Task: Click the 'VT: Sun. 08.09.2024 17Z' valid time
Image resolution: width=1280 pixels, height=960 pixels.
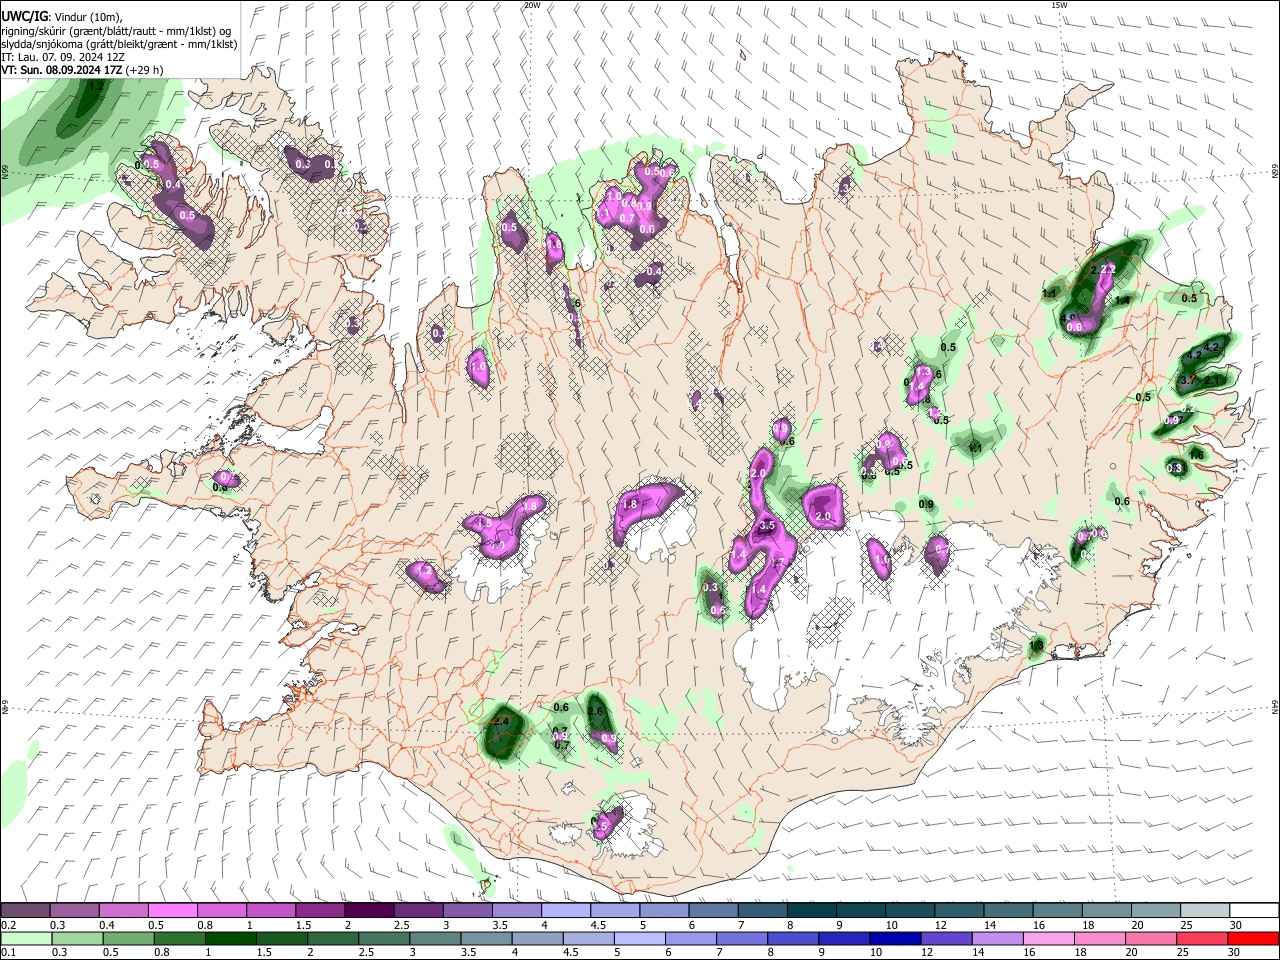Action: point(62,70)
